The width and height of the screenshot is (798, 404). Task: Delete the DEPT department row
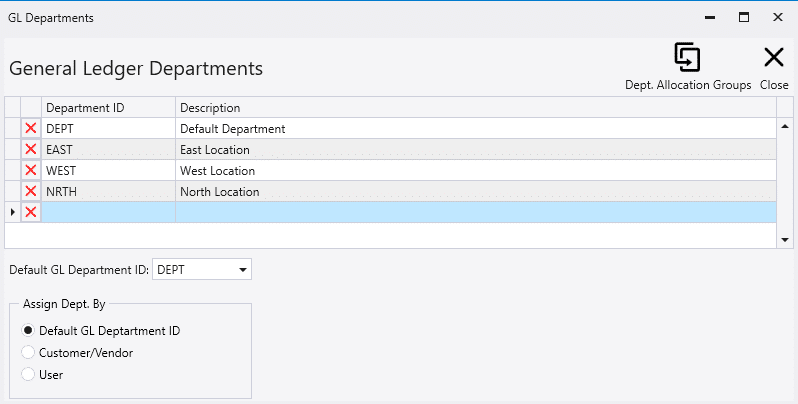click(x=31, y=128)
